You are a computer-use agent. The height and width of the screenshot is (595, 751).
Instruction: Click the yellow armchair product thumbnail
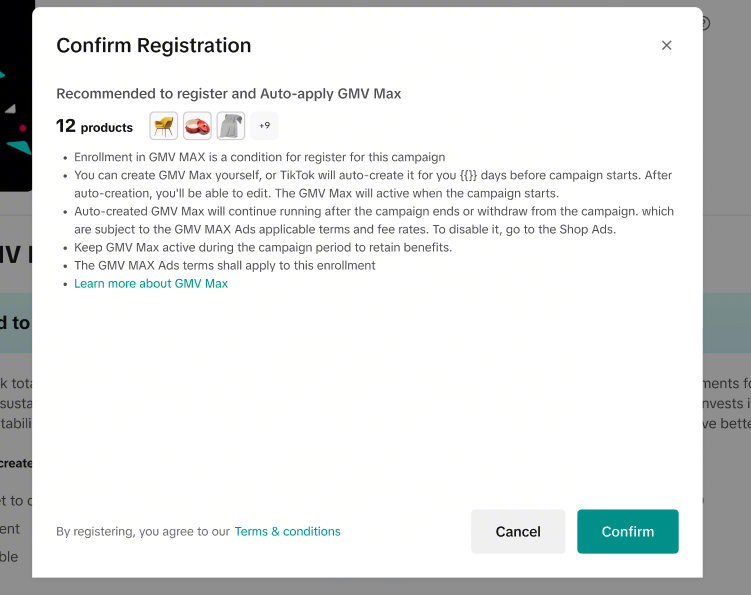(164, 126)
